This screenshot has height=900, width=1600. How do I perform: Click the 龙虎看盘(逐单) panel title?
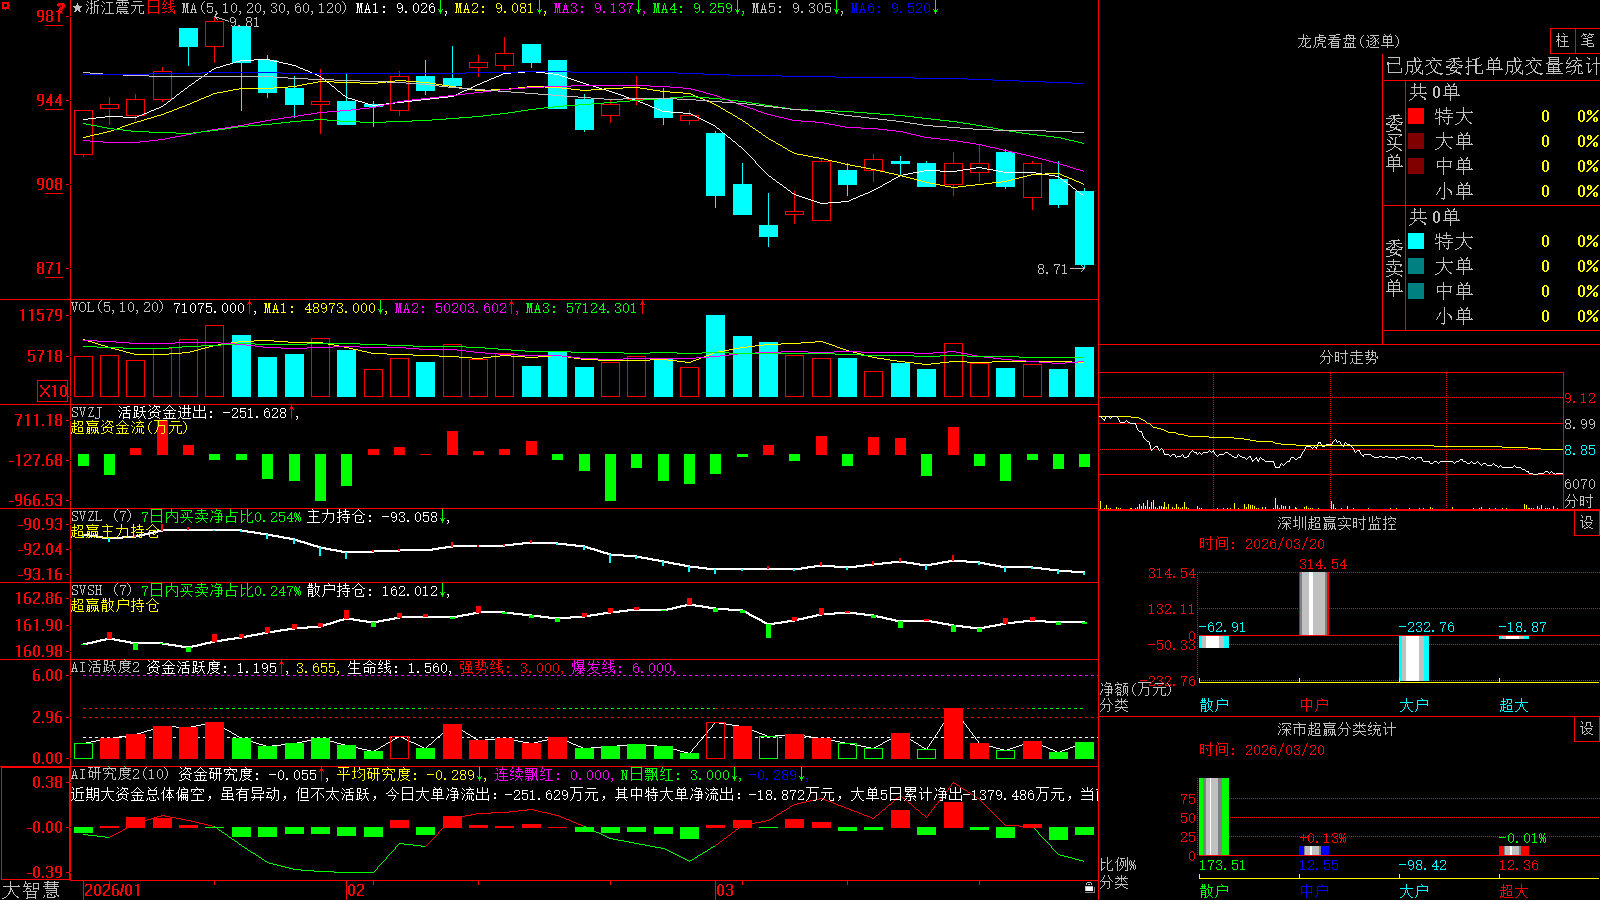coord(1348,41)
